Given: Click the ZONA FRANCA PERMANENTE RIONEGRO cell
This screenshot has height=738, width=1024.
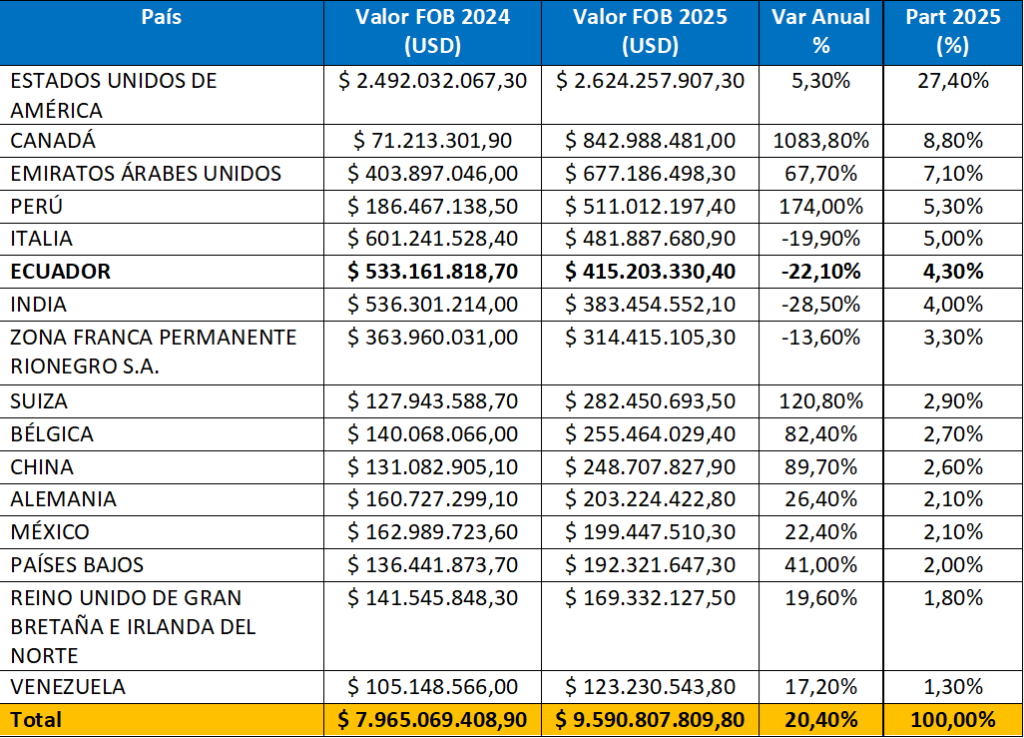Looking at the screenshot, I should pos(153,351).
